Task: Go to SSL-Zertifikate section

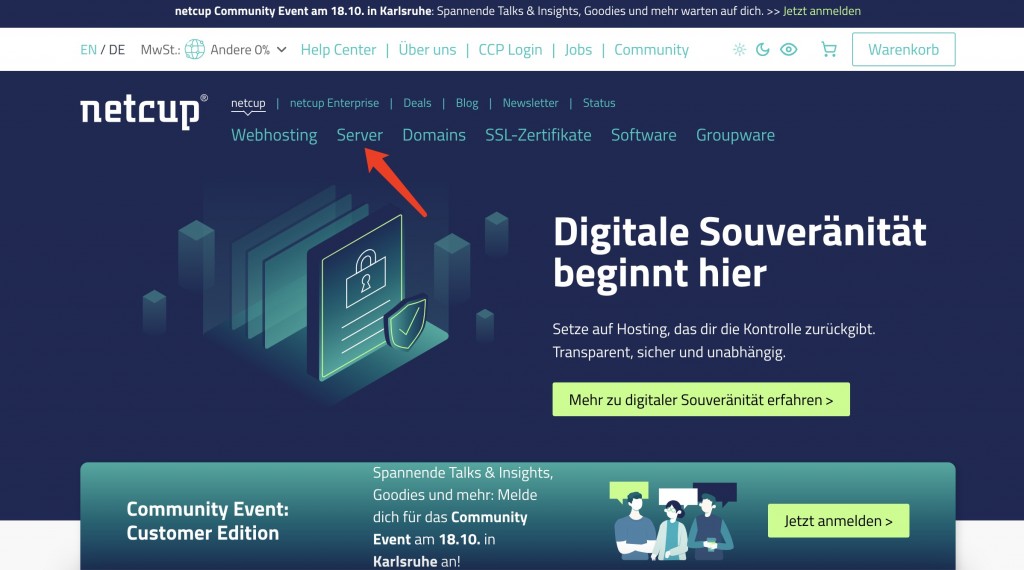Action: [538, 135]
